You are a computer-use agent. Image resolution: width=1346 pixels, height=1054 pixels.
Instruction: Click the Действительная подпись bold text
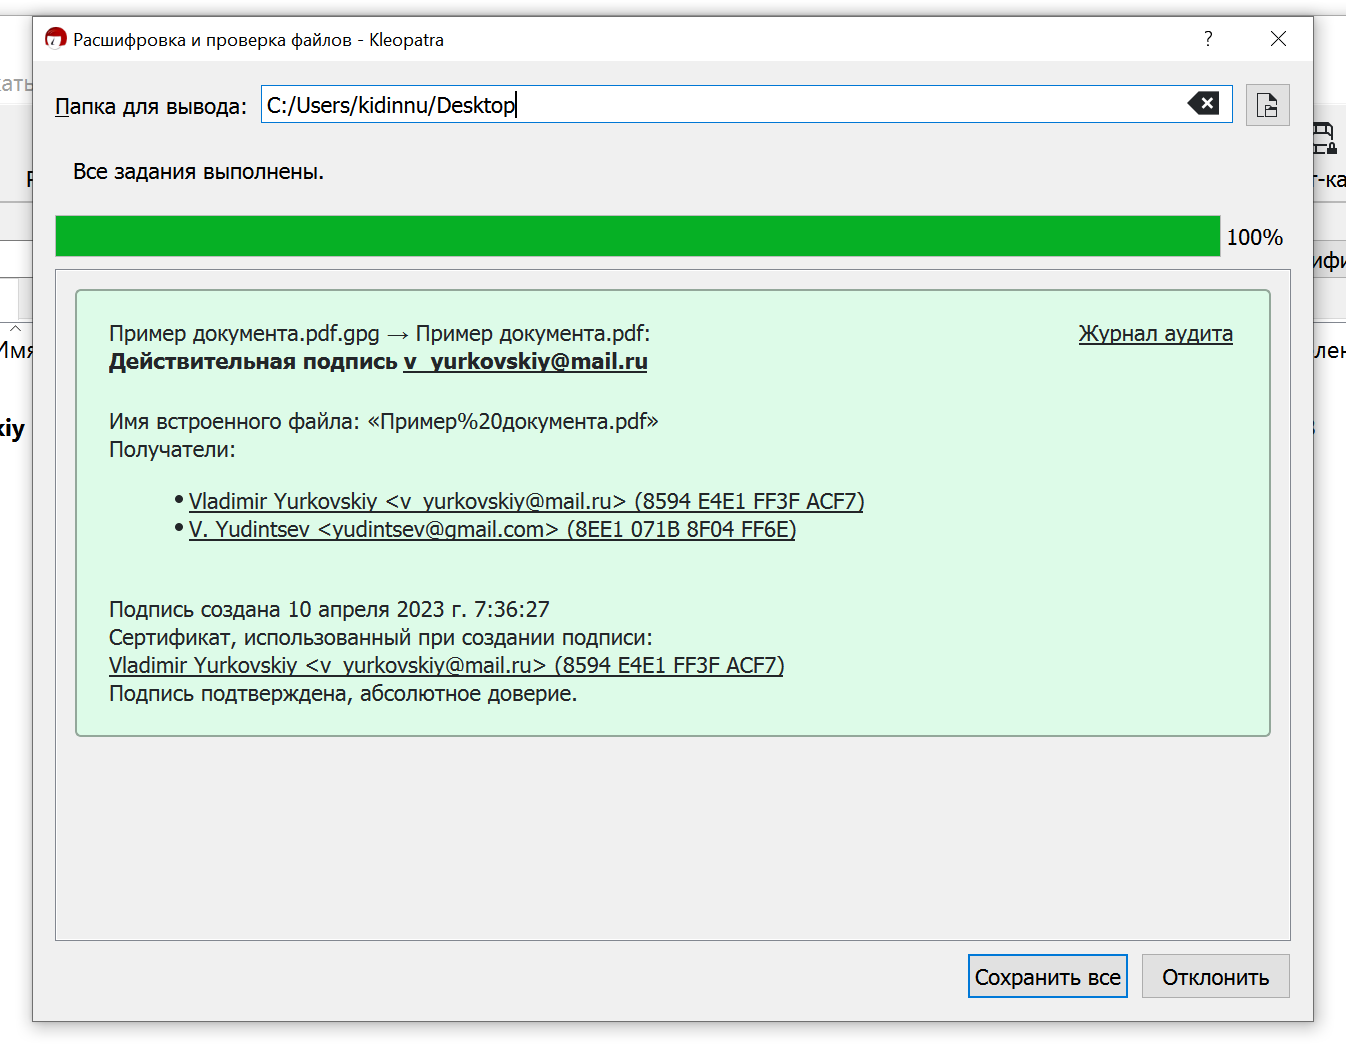253,362
